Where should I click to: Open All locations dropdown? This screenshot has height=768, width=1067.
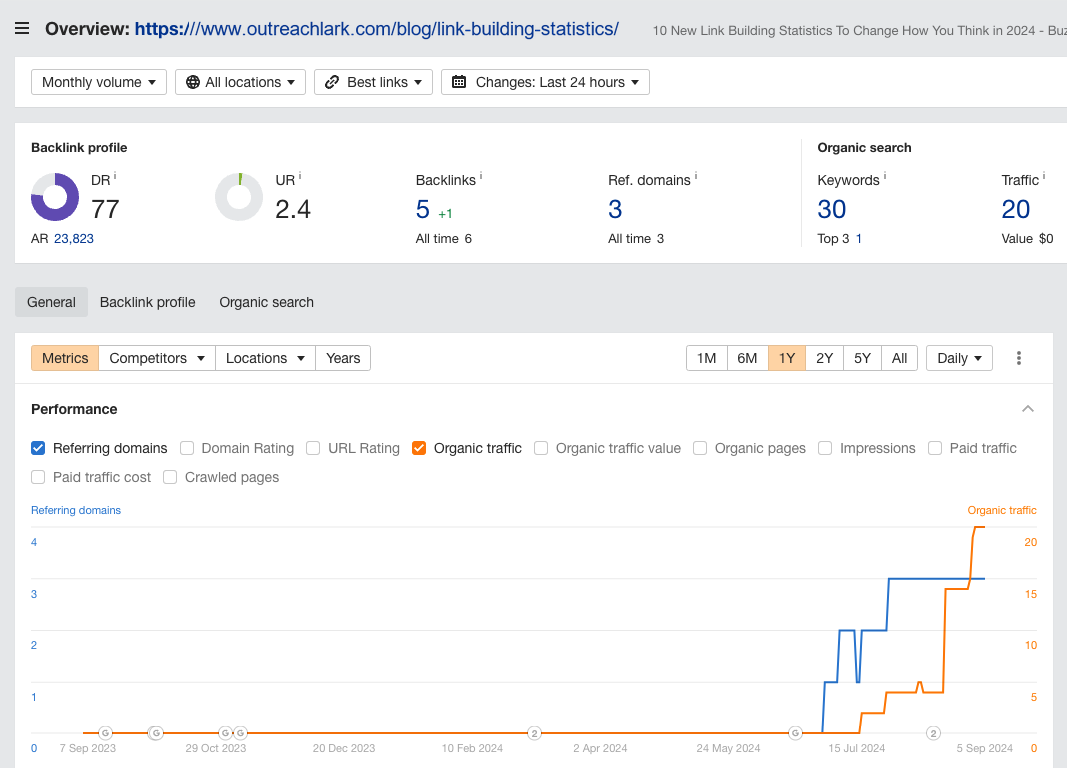tap(240, 82)
